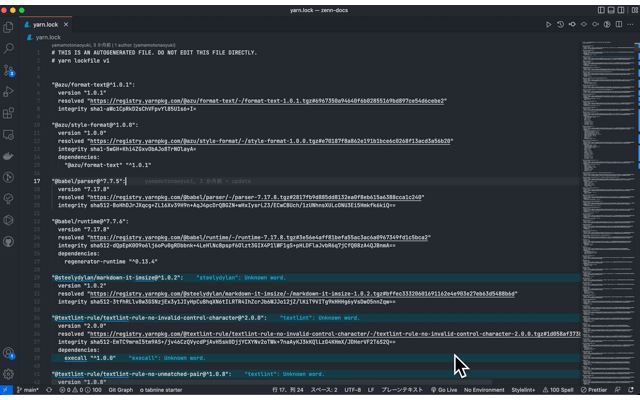Toggle the primary side bar visibility

click(601, 10)
